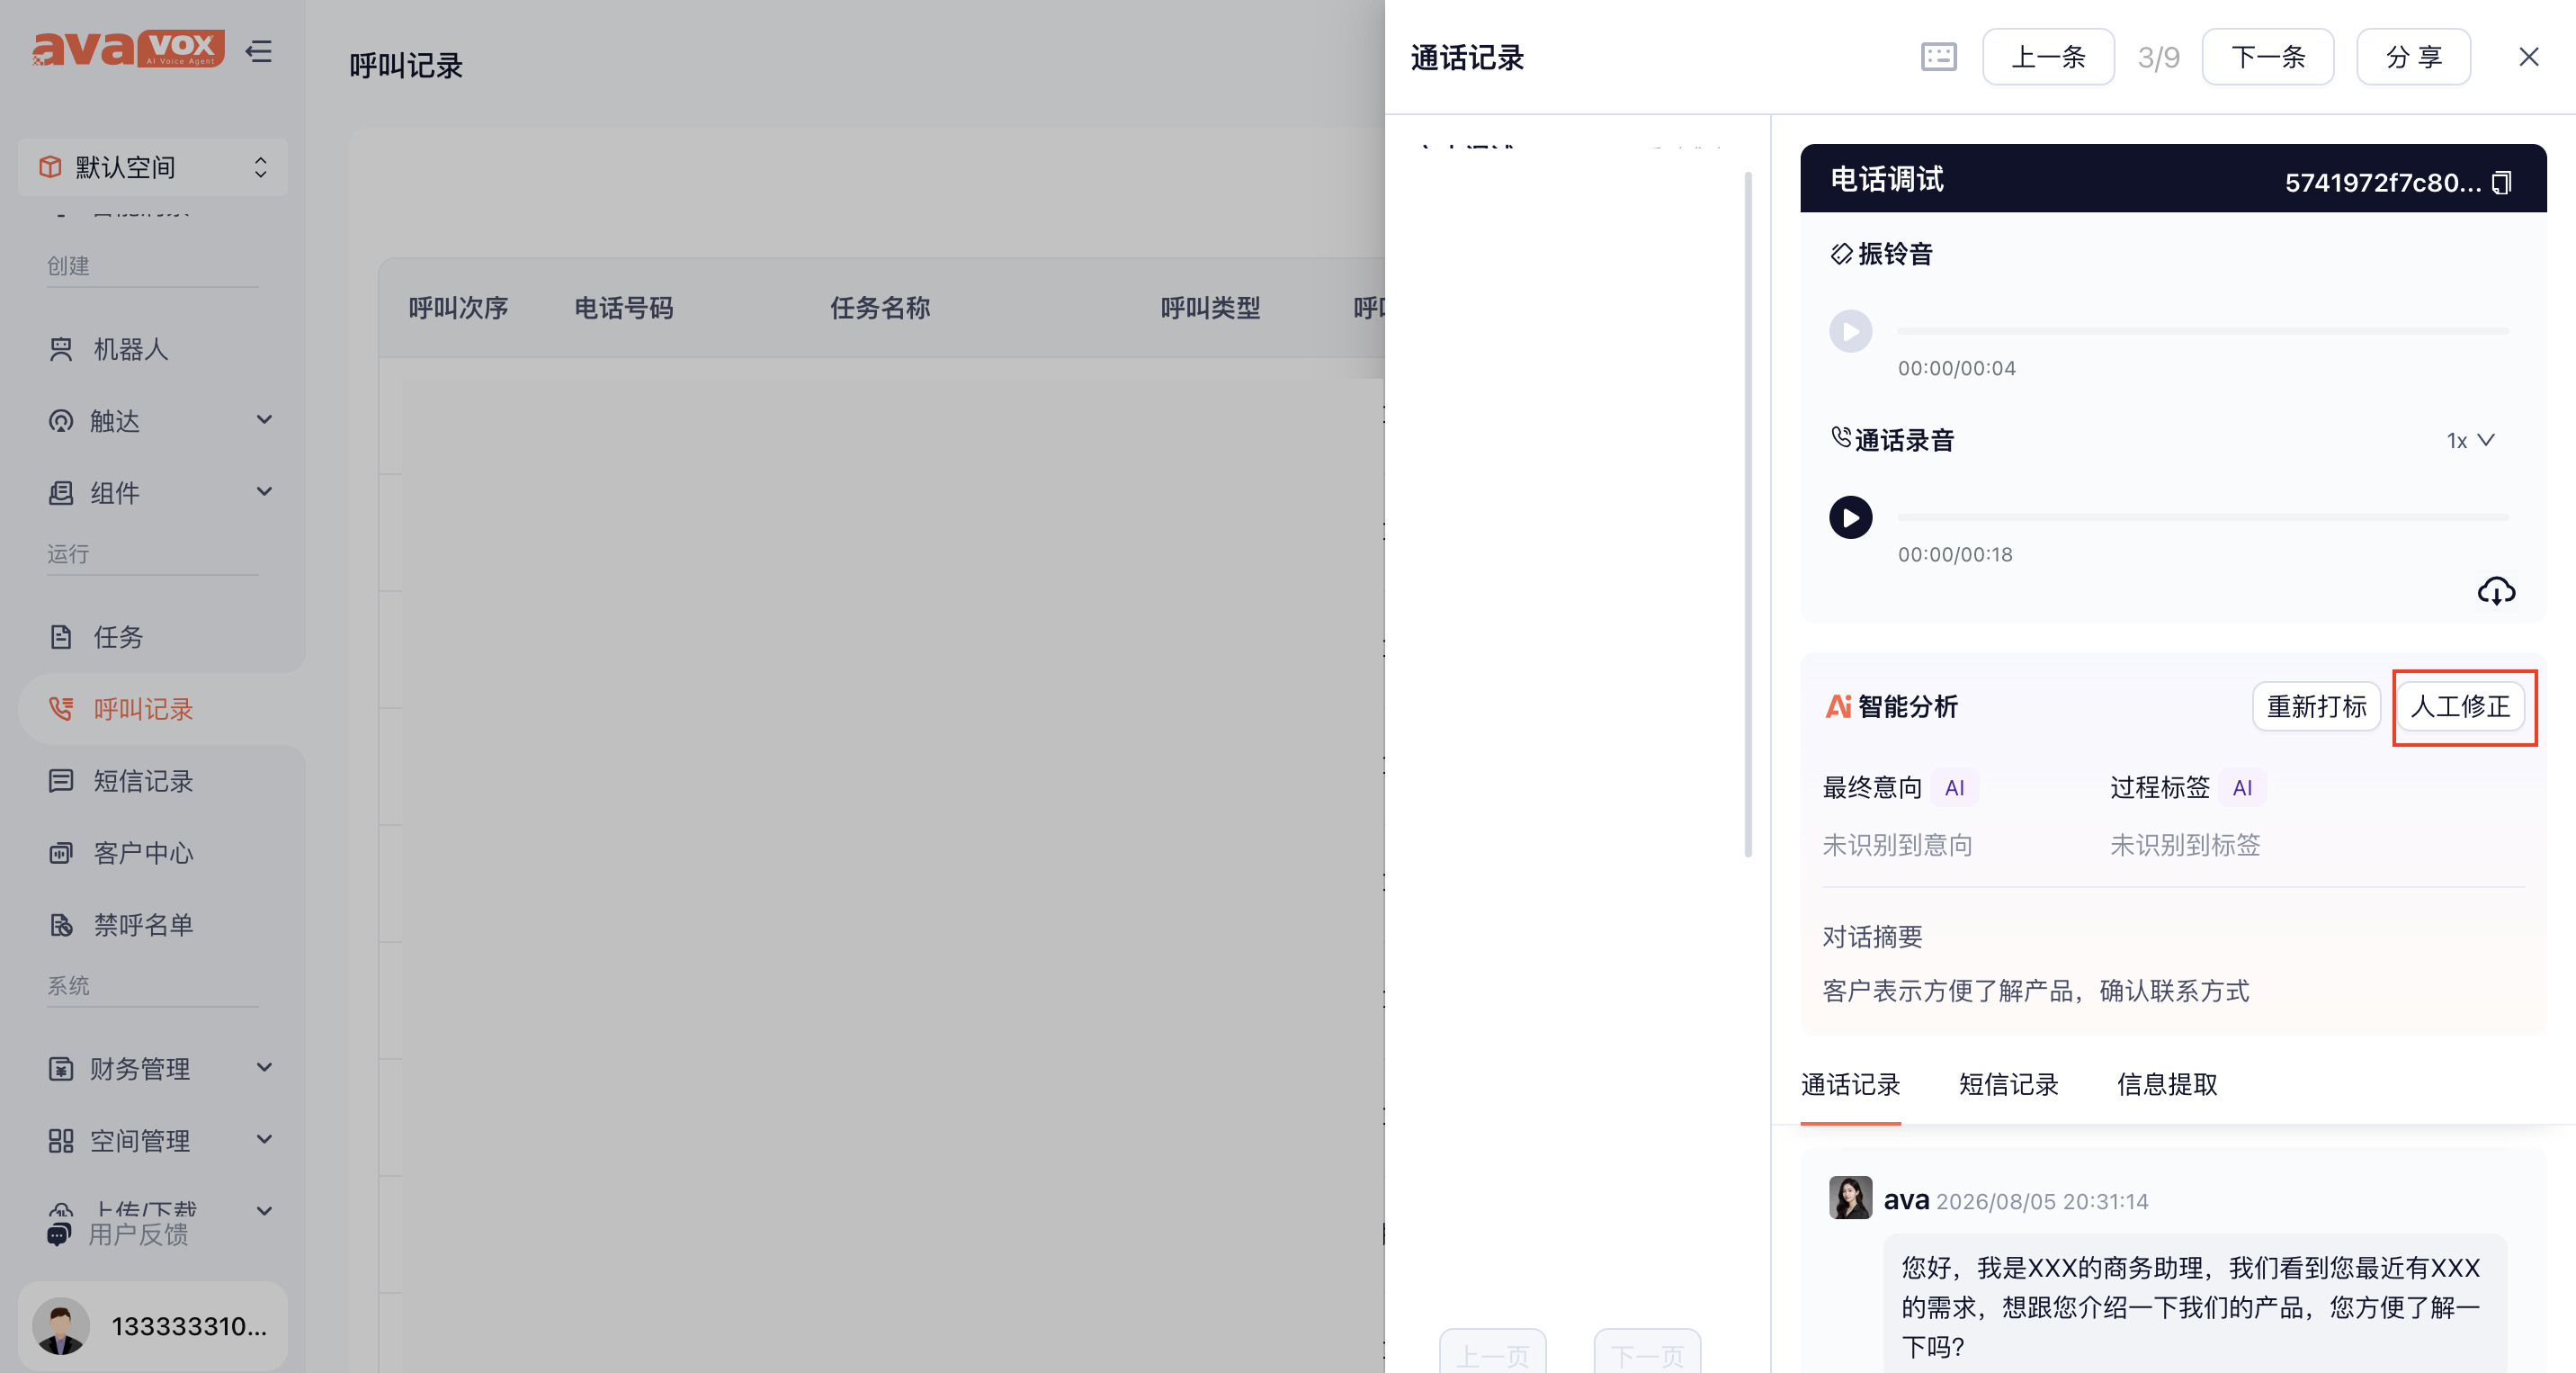This screenshot has height=1373, width=2576.
Task: Click the 电话号码 column header
Action: point(624,308)
